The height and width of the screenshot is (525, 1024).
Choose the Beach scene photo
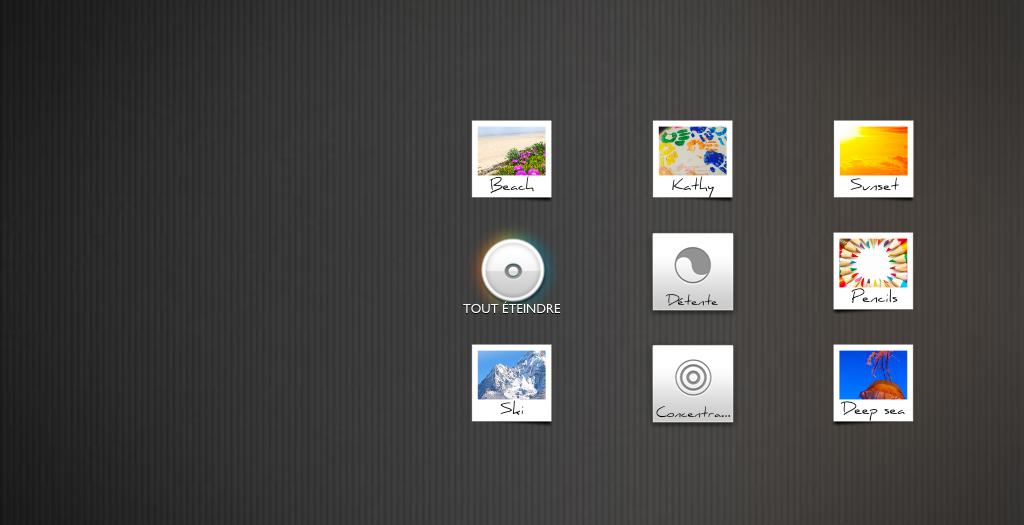point(511,150)
